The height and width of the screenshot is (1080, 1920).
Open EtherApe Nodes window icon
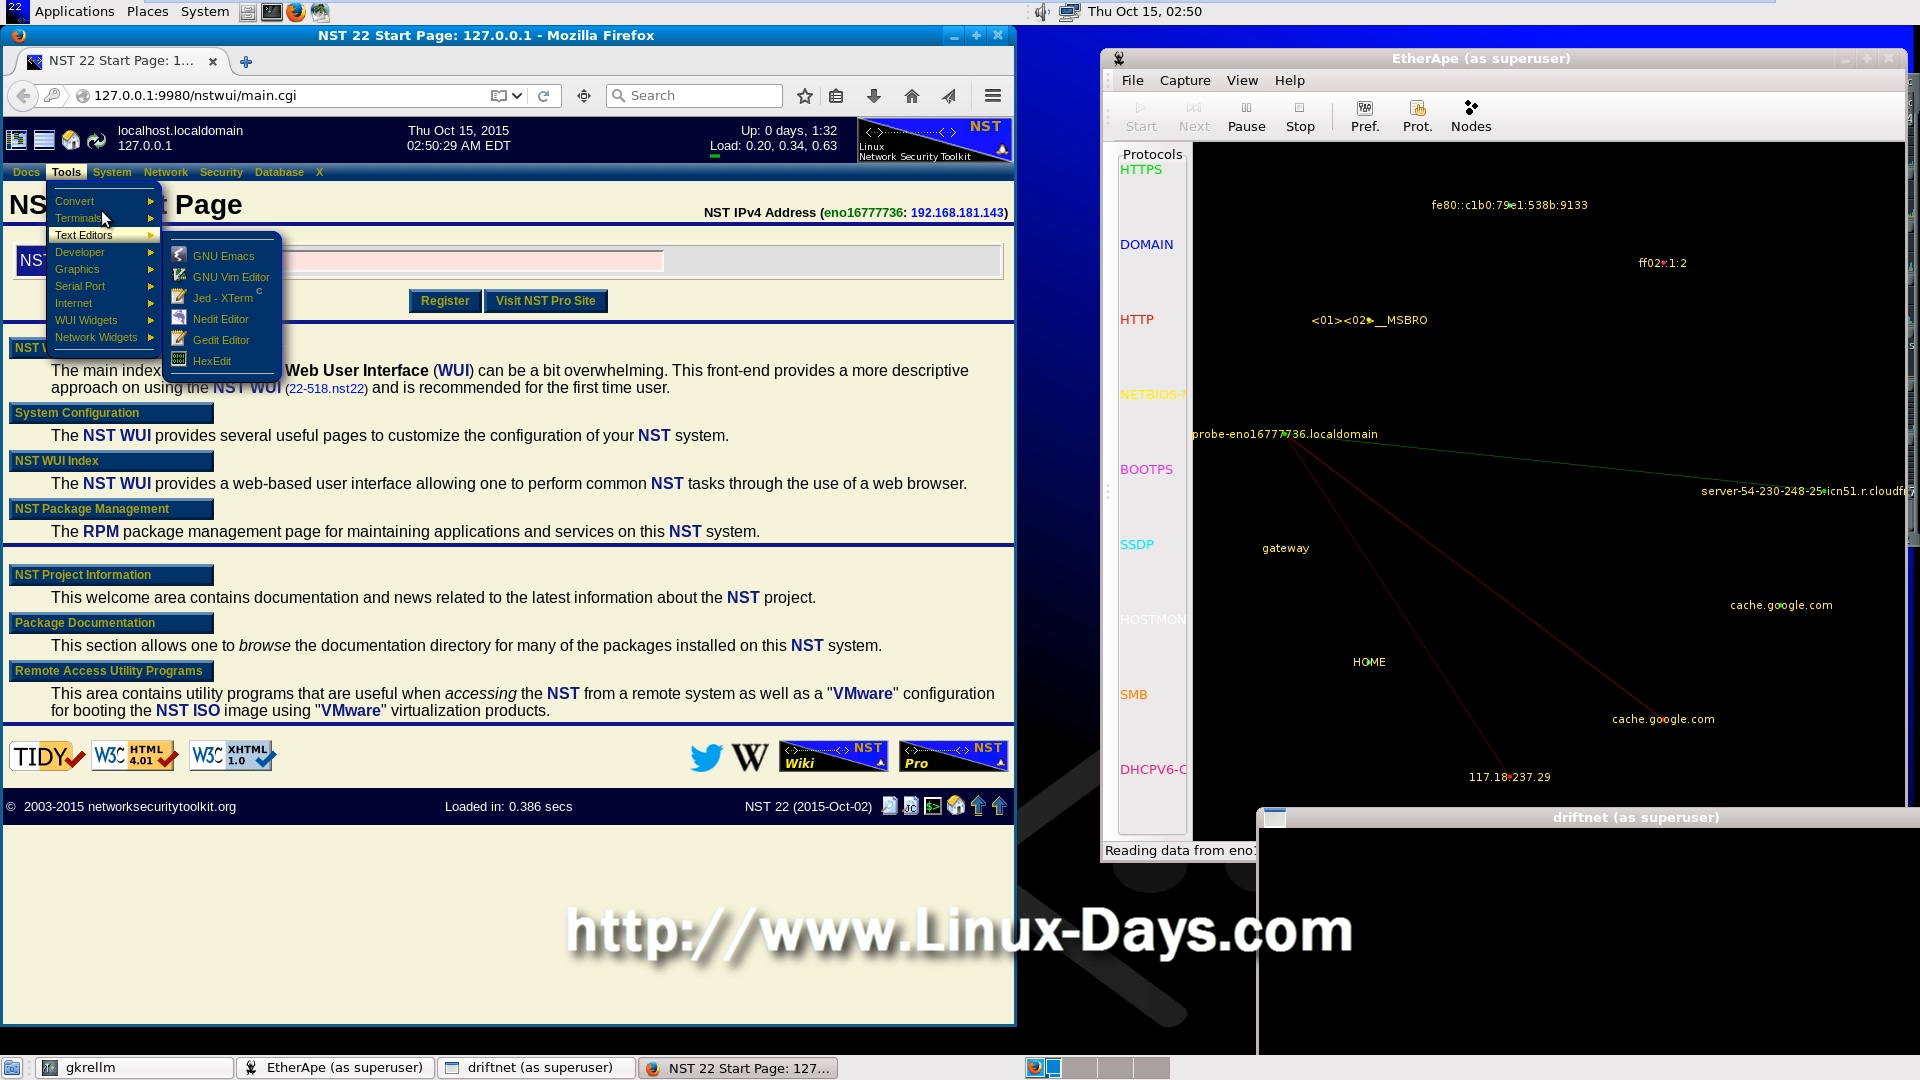tap(1471, 116)
